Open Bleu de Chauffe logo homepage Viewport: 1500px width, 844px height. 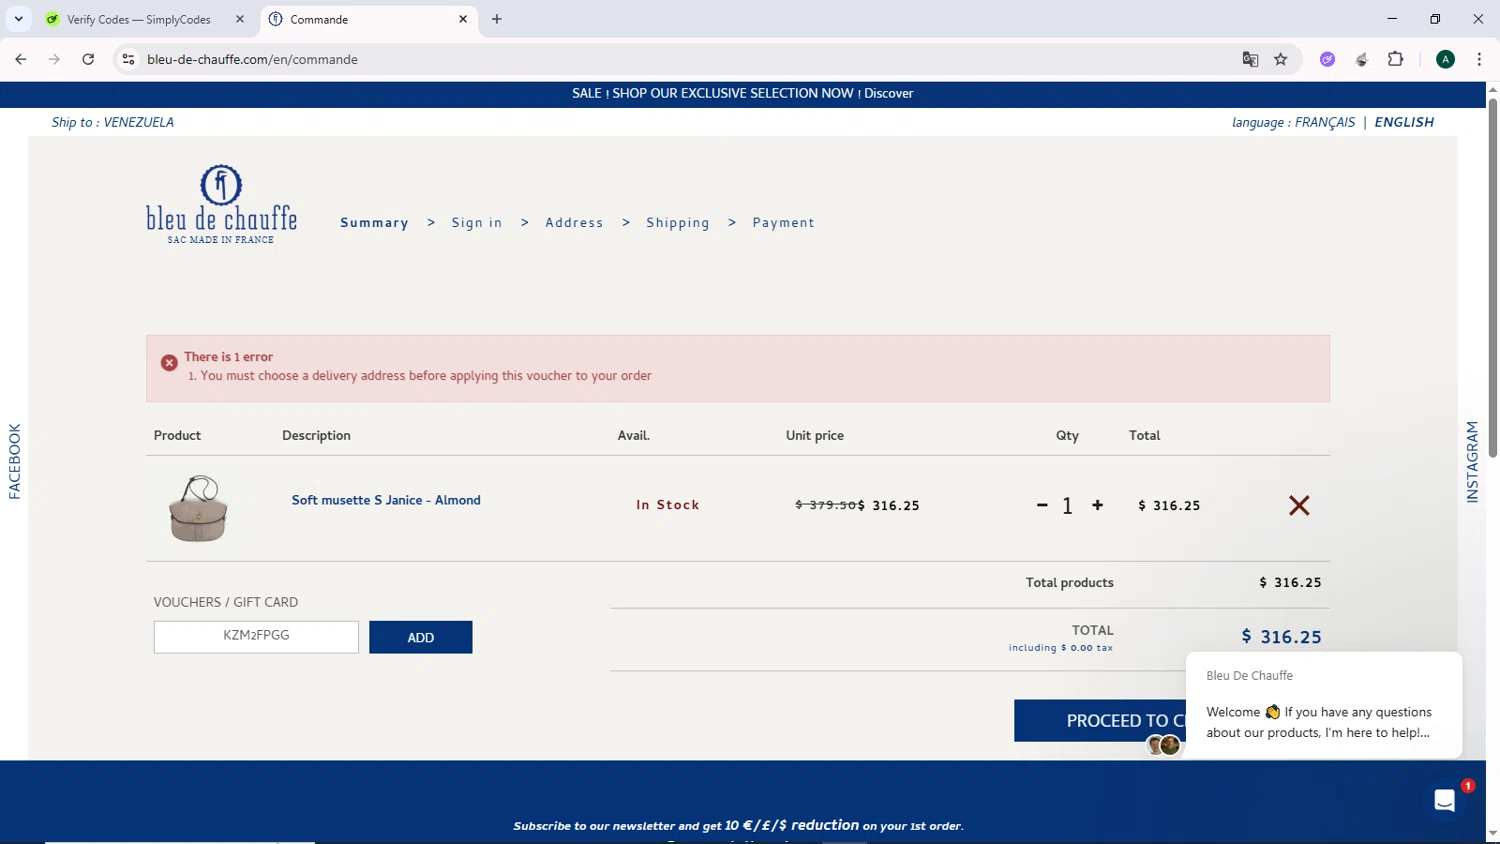(x=221, y=204)
